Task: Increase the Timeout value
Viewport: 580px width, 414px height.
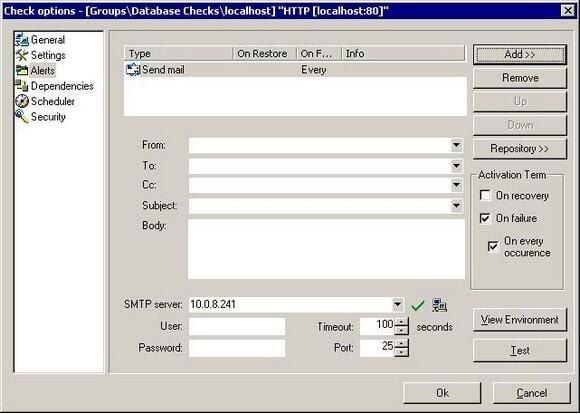Action: point(401,322)
